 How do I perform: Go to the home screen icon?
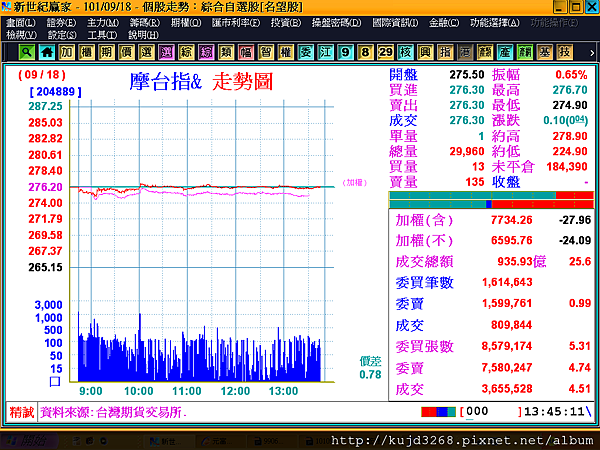click(47, 52)
